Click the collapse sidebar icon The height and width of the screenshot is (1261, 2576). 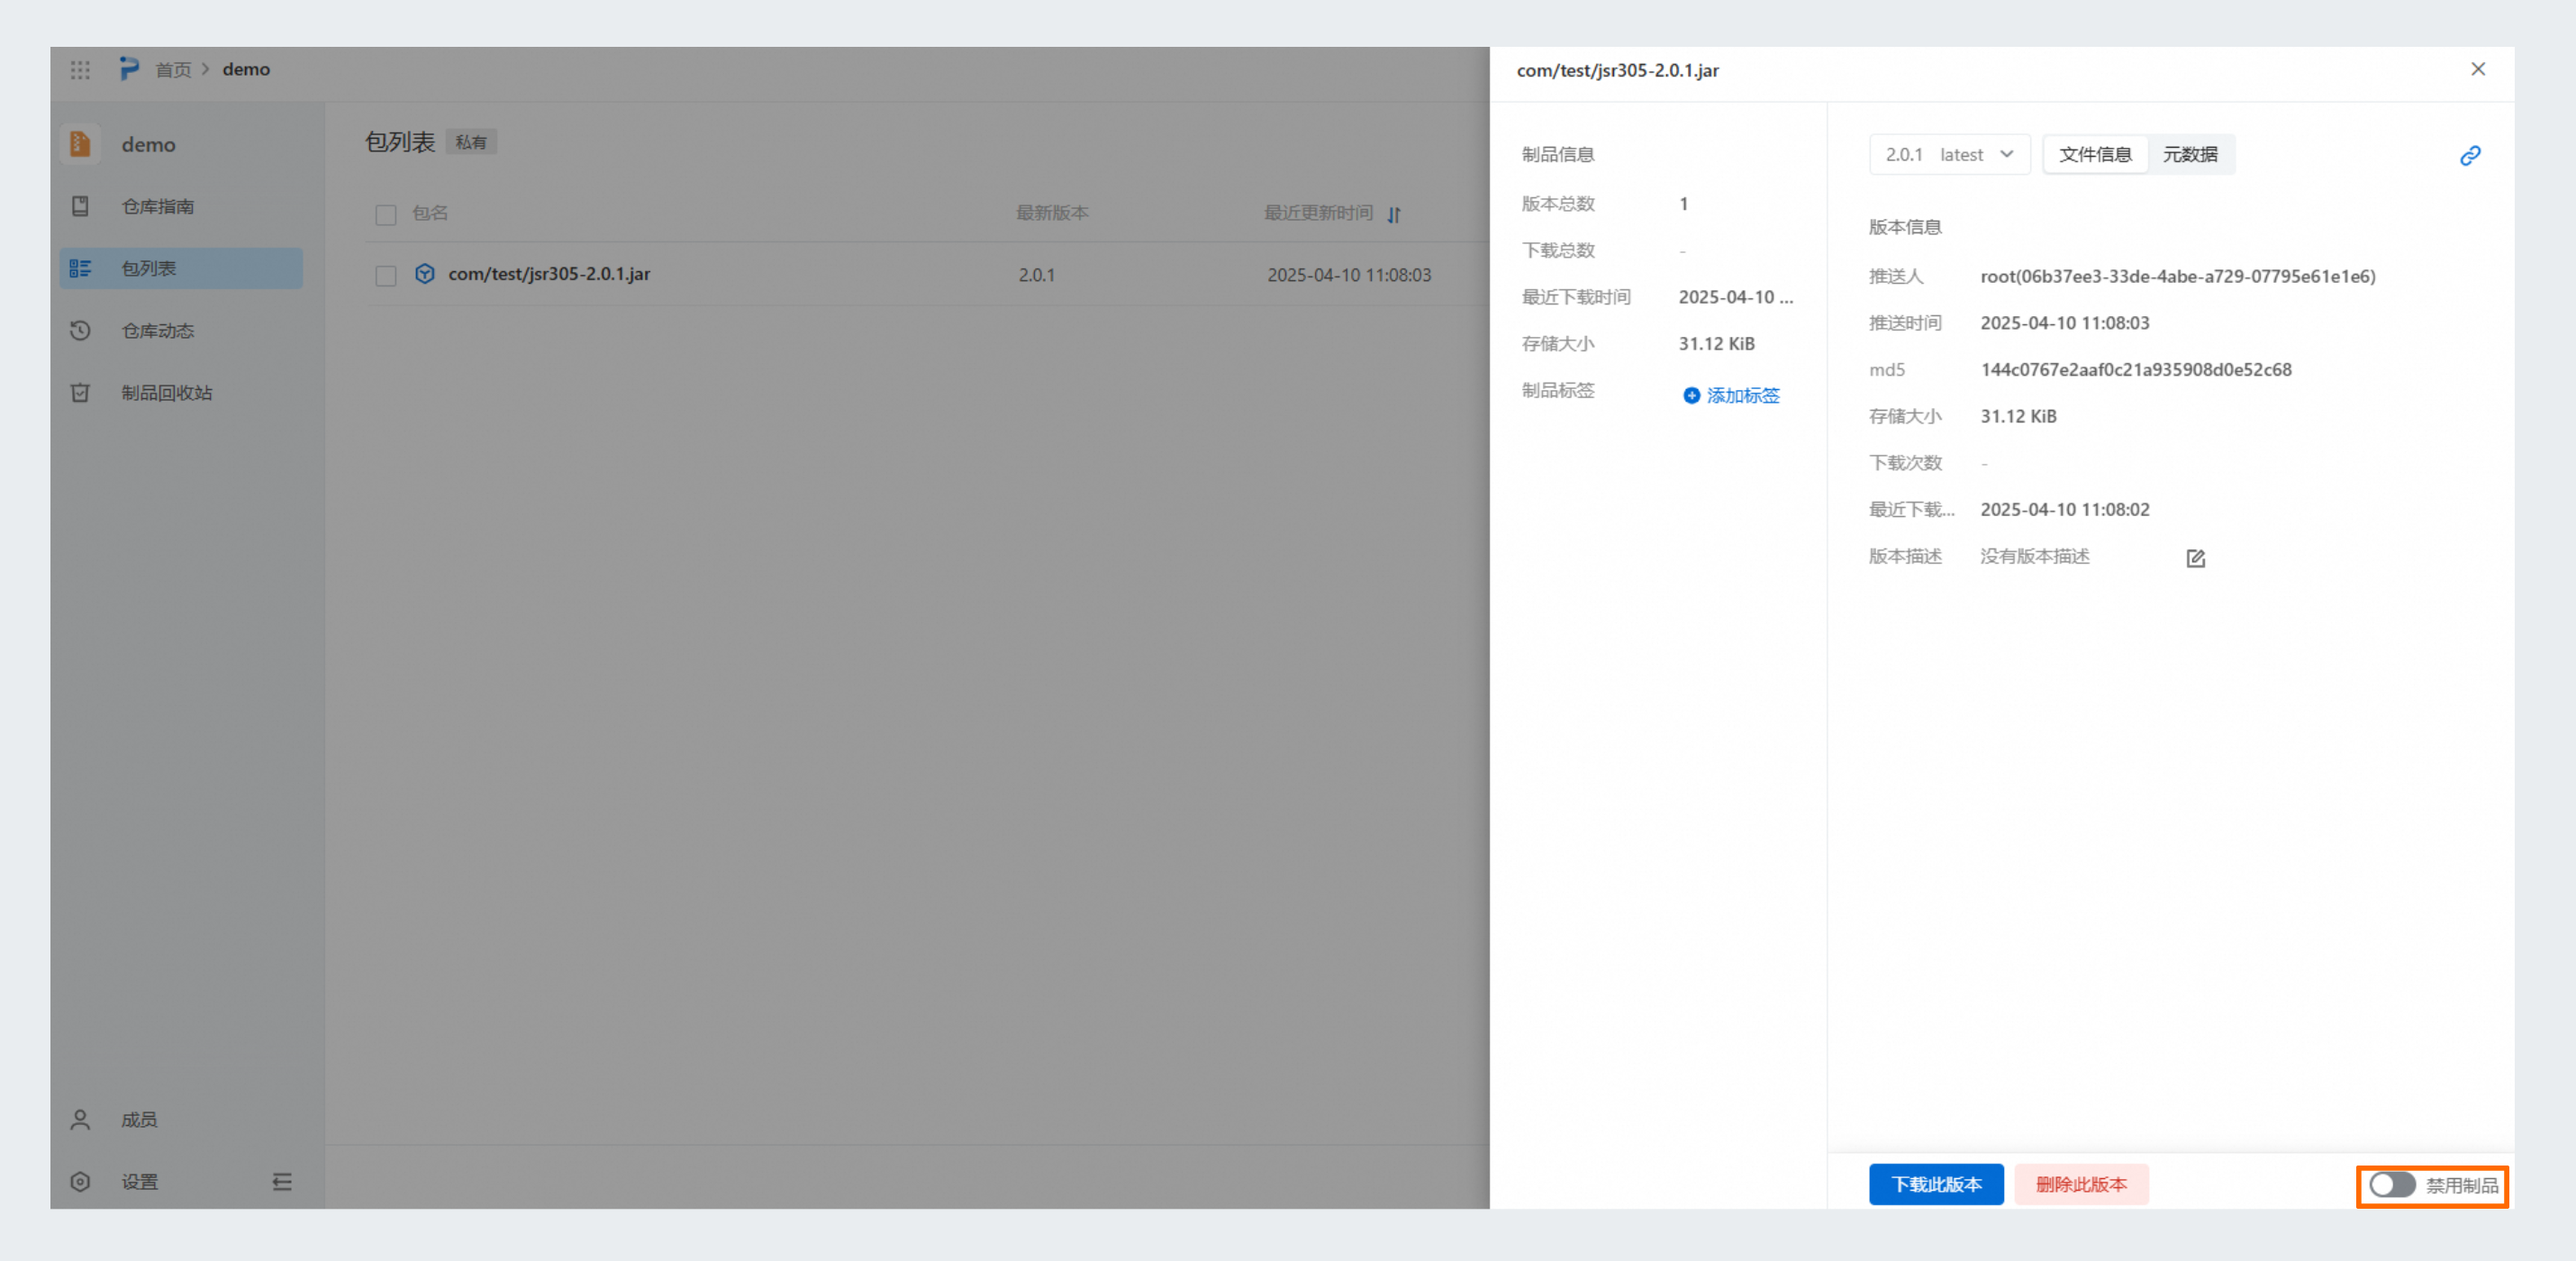click(282, 1182)
